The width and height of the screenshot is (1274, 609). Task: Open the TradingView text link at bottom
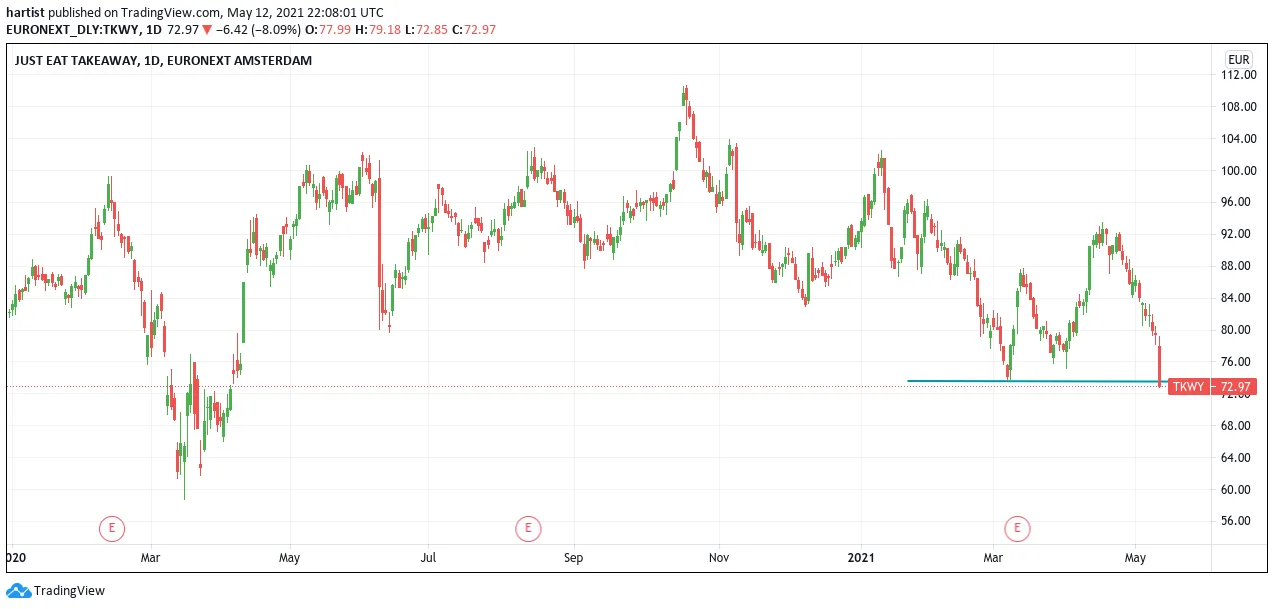tap(69, 591)
